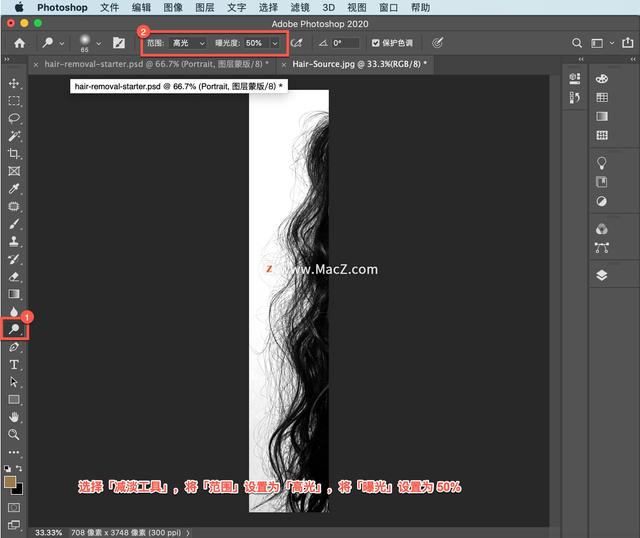
Task: Expand the toolbox with the double arrows
Action: point(7,60)
